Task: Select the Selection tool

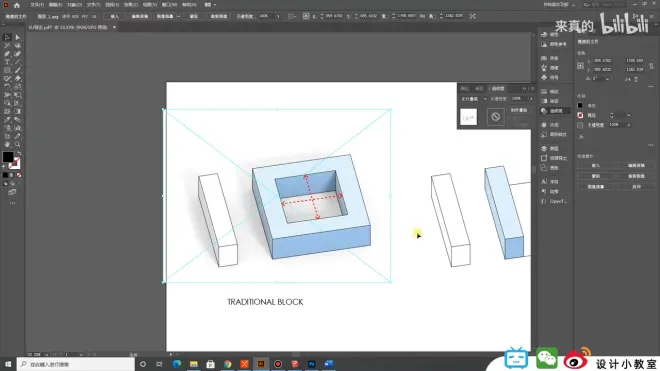Action: [7, 37]
